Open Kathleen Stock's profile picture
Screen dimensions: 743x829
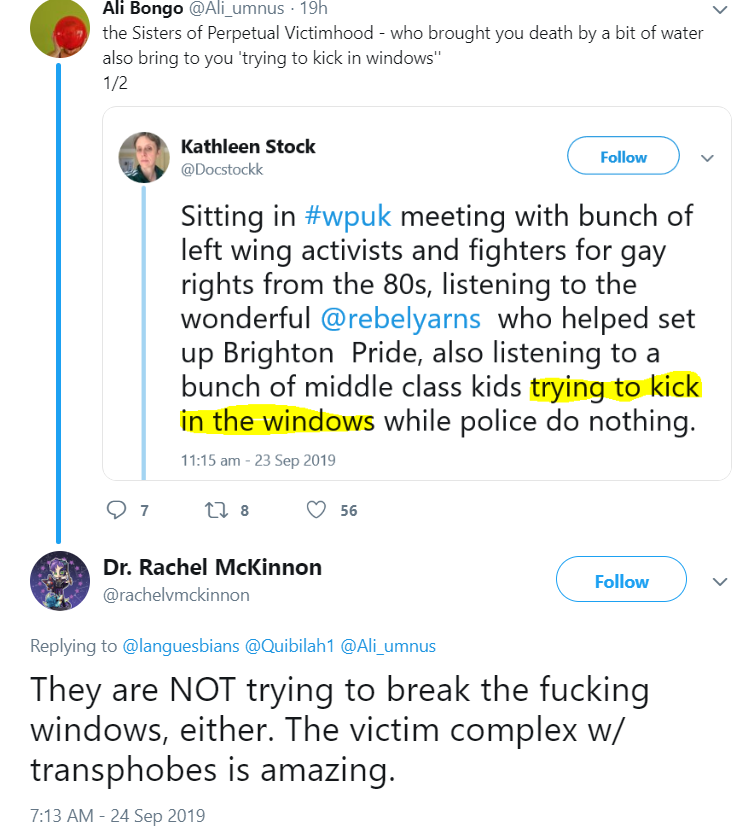click(144, 158)
